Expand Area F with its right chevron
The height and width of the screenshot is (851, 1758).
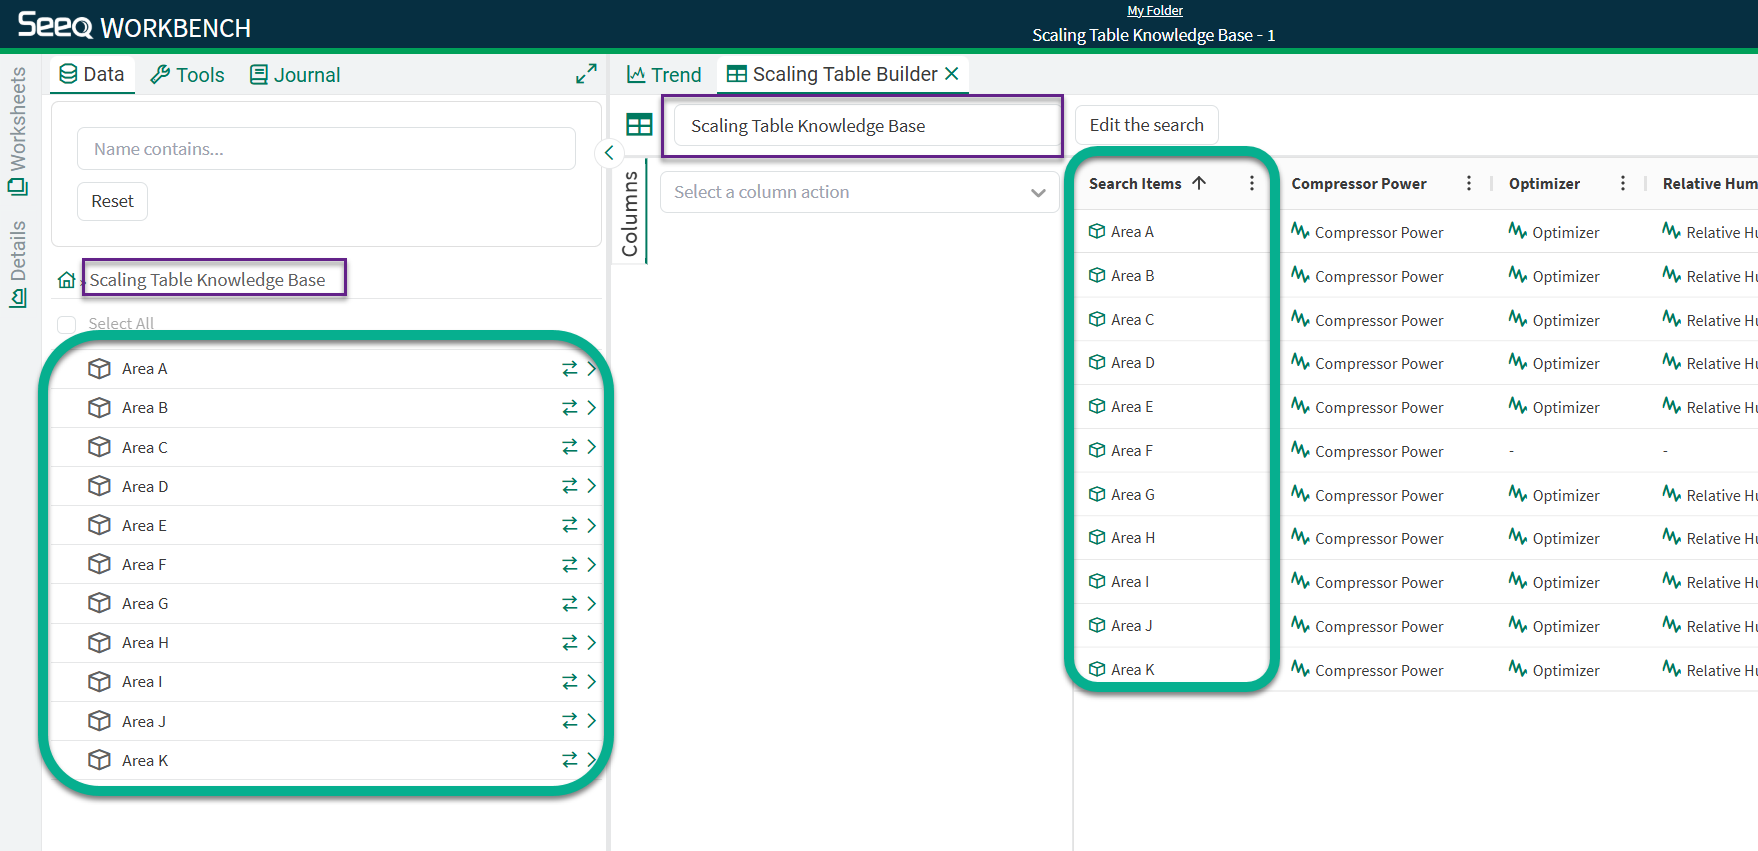tap(592, 565)
